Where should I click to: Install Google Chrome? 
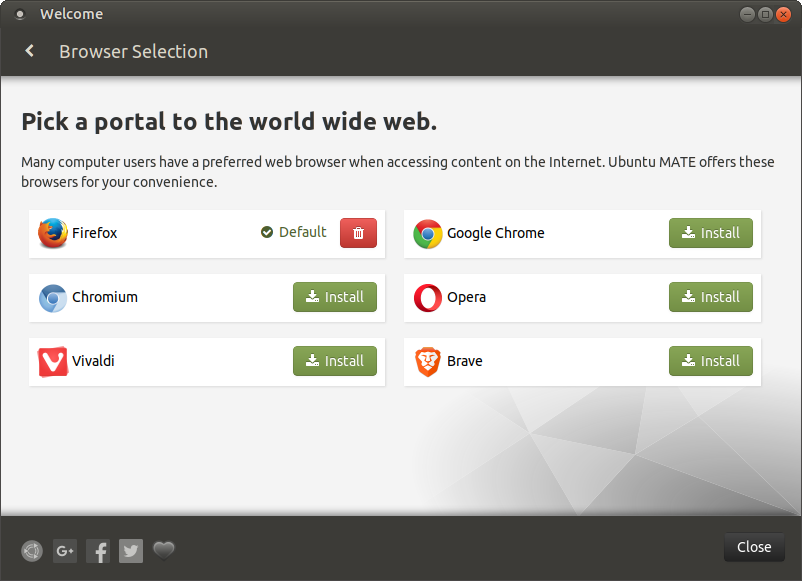pos(710,232)
